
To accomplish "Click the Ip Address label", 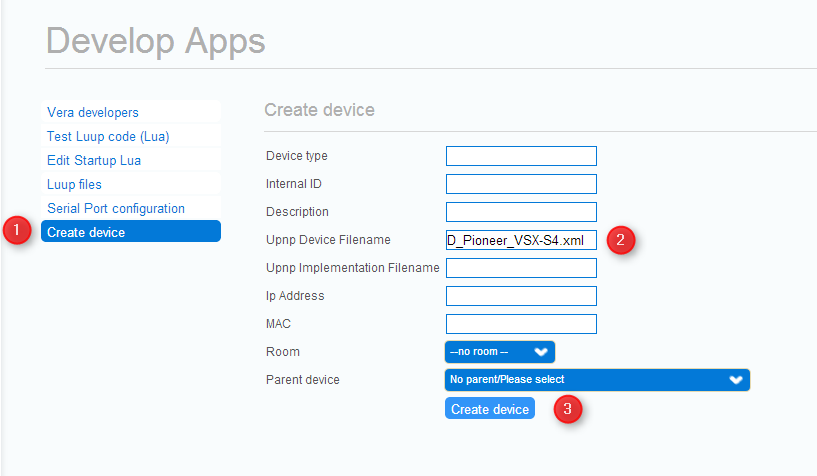I will click(x=295, y=296).
